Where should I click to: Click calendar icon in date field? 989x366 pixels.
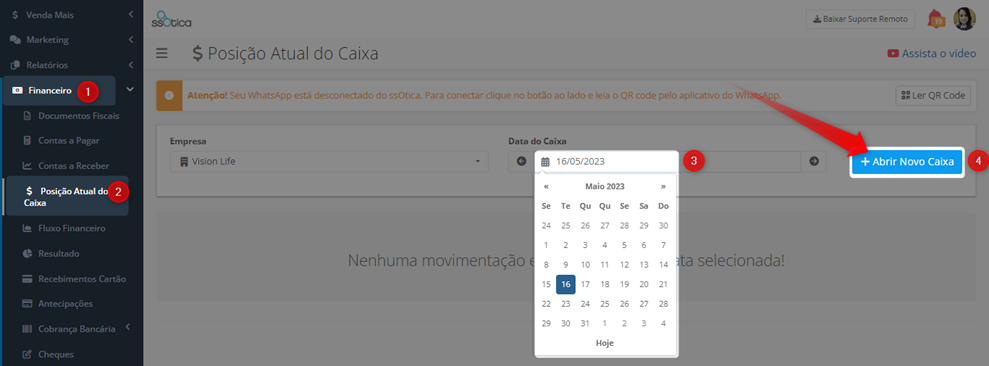(546, 162)
